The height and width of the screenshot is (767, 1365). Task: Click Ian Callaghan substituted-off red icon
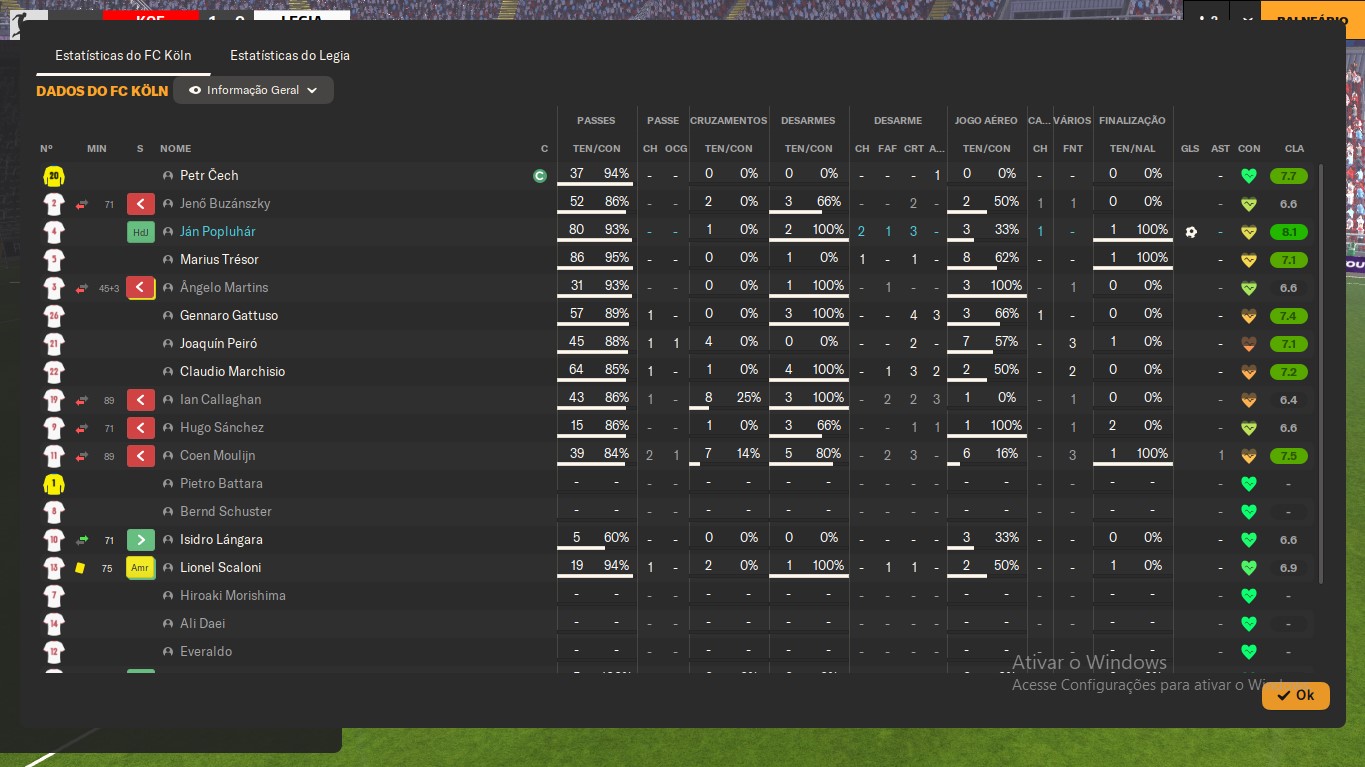point(141,400)
